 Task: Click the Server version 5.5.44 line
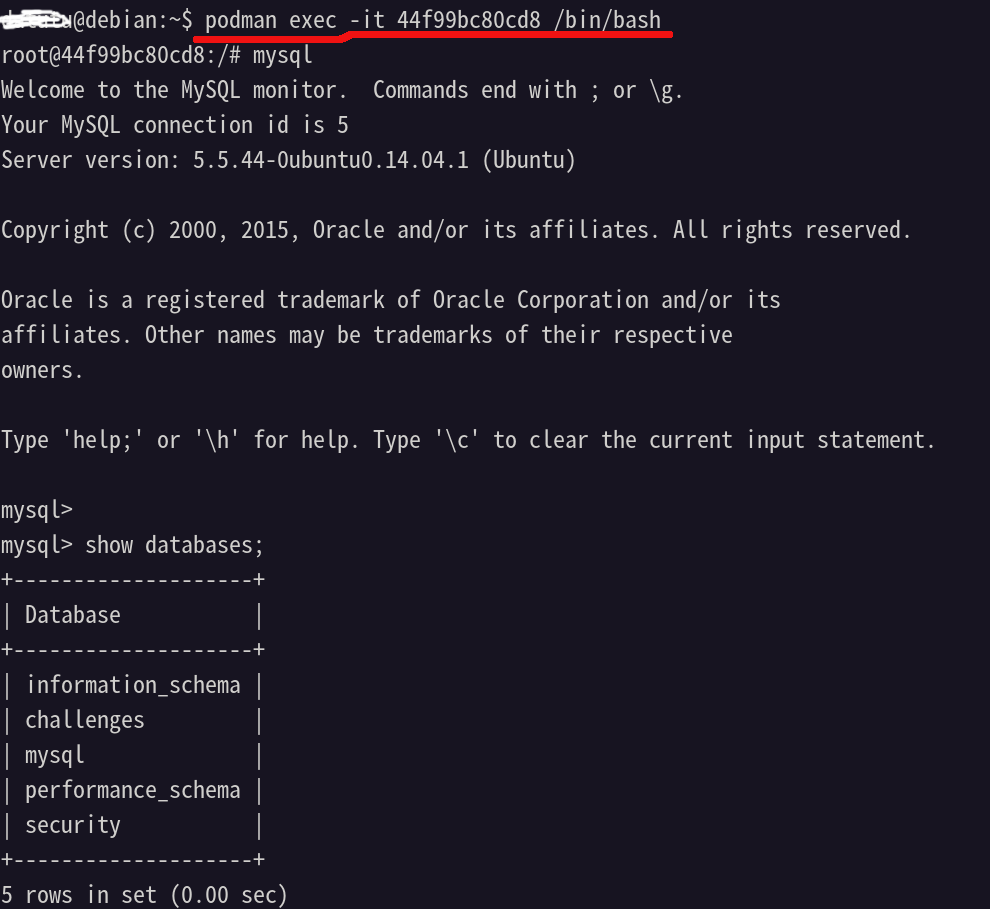[289, 160]
